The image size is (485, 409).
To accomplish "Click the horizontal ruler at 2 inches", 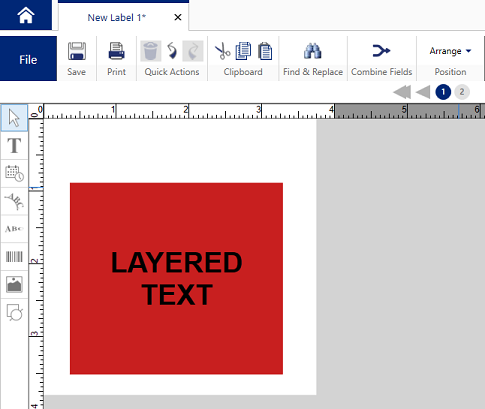I will (188, 111).
